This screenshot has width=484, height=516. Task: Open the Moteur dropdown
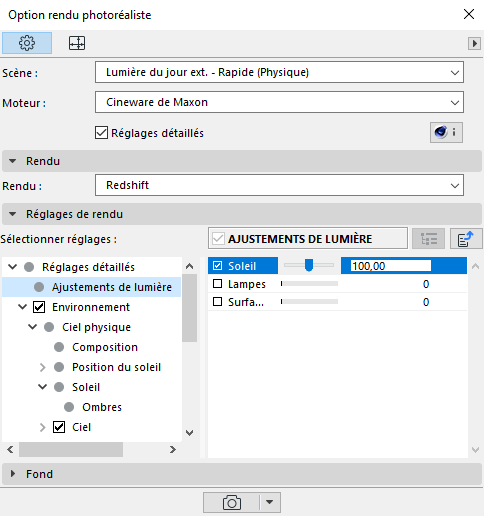[279, 102]
